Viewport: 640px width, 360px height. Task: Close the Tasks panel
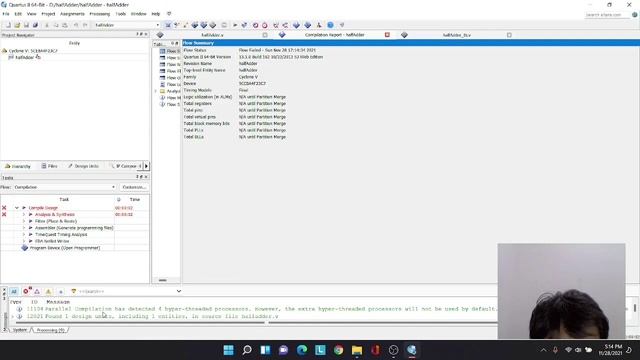tap(146, 177)
